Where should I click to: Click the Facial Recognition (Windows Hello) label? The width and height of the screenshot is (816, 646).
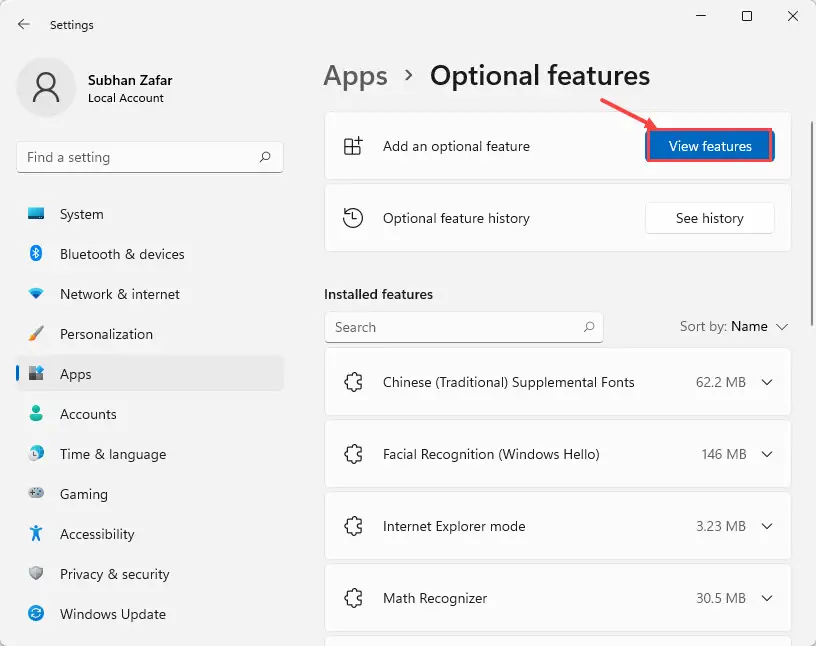tap(491, 454)
